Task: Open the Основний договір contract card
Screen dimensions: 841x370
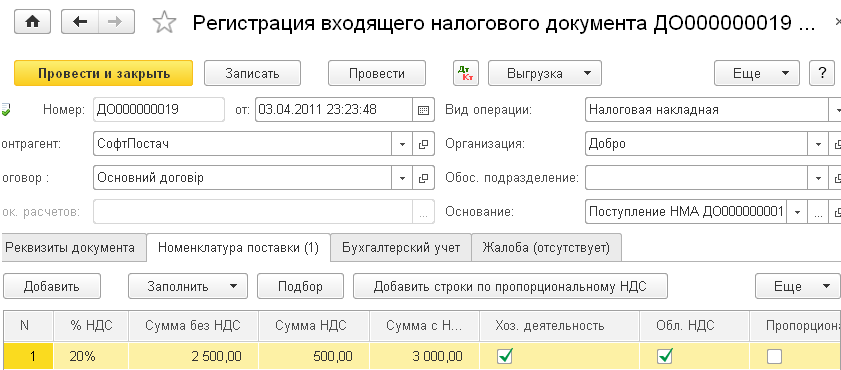Action: [x=423, y=178]
